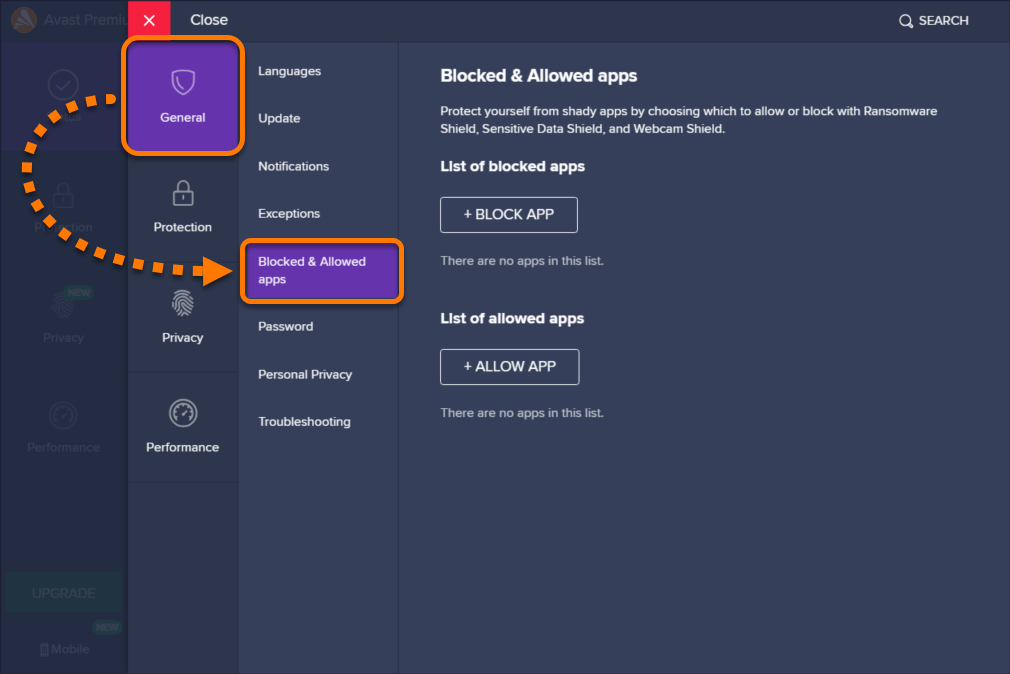
Task: Click the green UPGRADE button
Action: pos(63,593)
